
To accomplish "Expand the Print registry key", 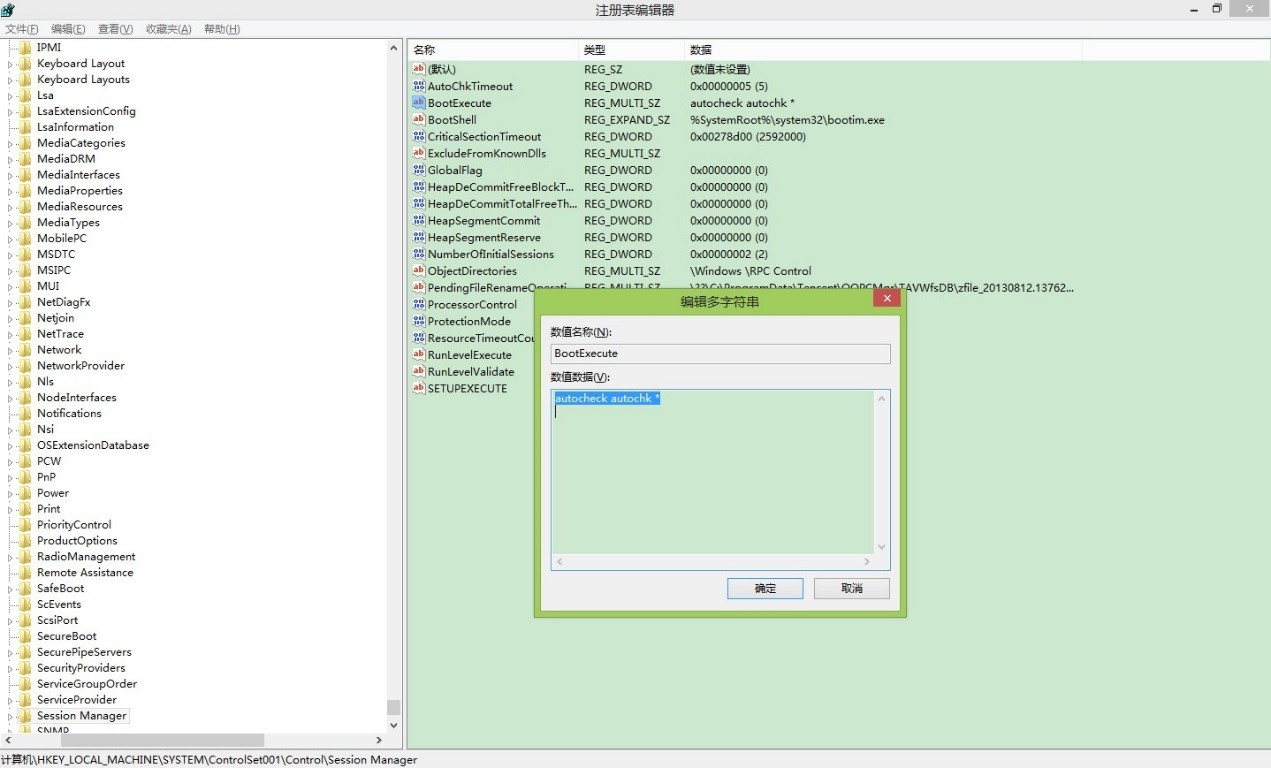I will (x=10, y=509).
